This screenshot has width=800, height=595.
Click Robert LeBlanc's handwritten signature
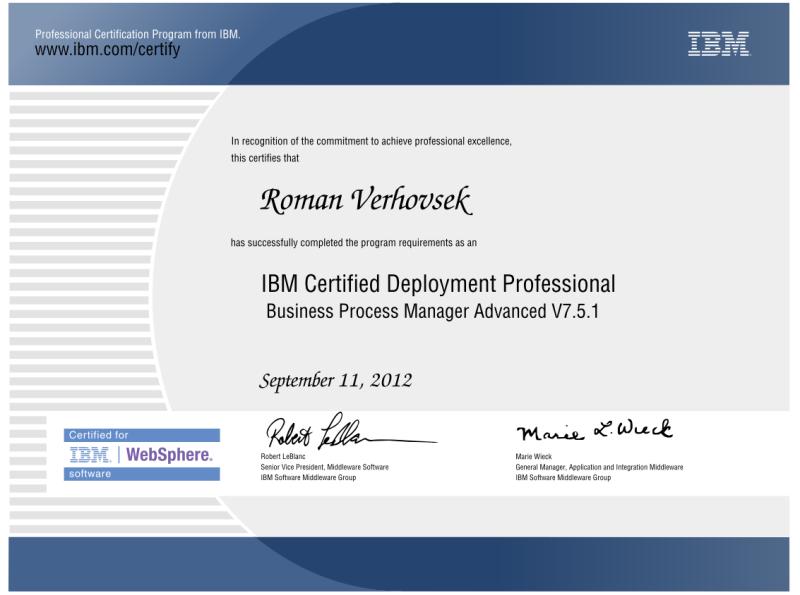pos(340,435)
